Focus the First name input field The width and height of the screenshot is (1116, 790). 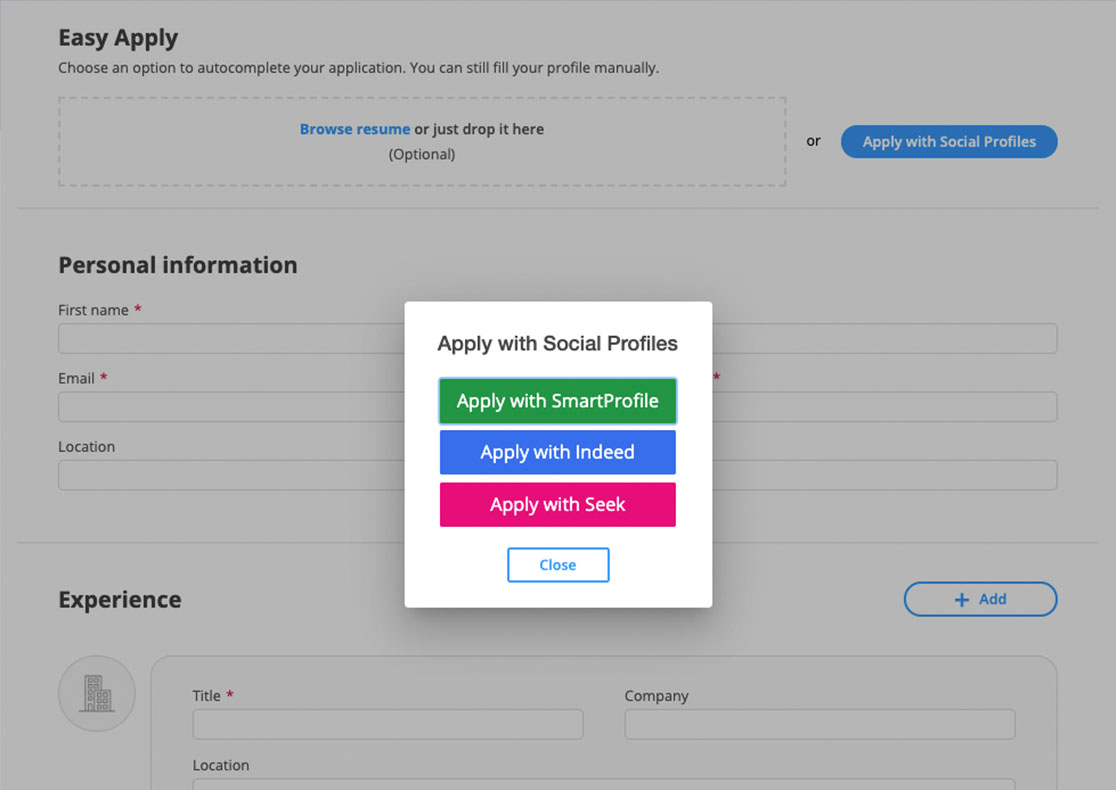point(230,339)
